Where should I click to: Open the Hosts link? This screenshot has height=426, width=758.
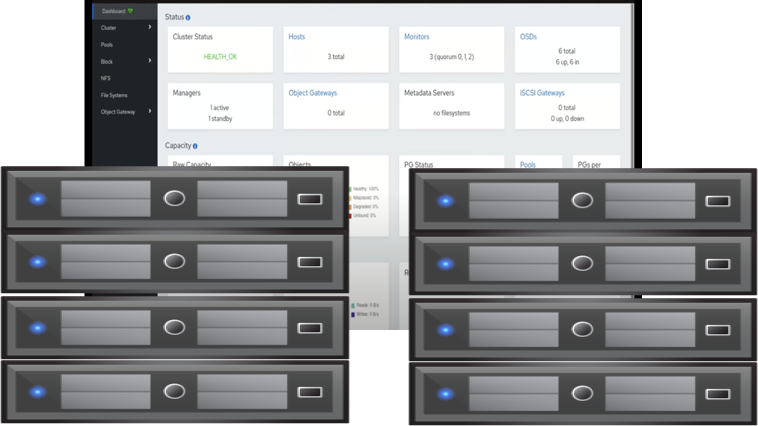pos(297,37)
